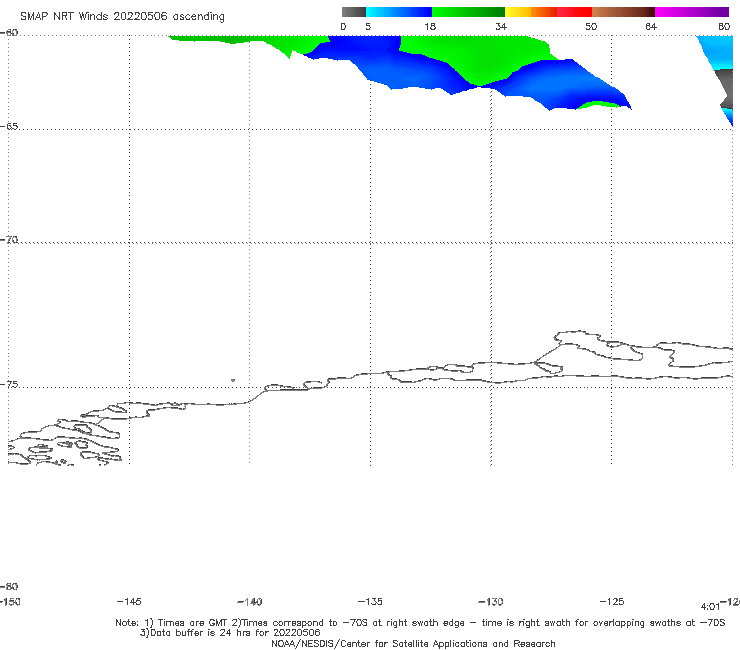Click the latitude label '-75'
This screenshot has height=650, width=740.
pyautogui.click(x=9, y=385)
